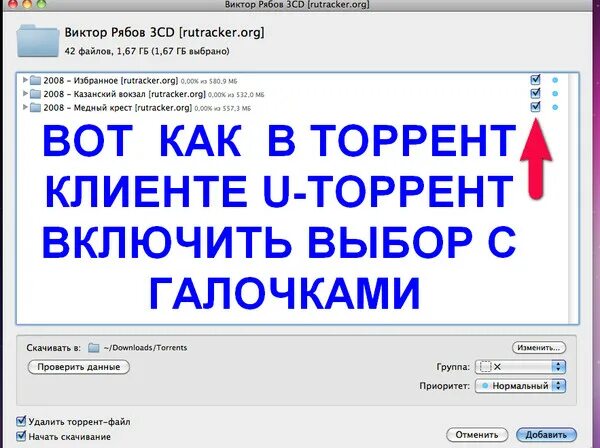
Task: Click priority dot for Казанский вокзал row
Action: (555, 94)
